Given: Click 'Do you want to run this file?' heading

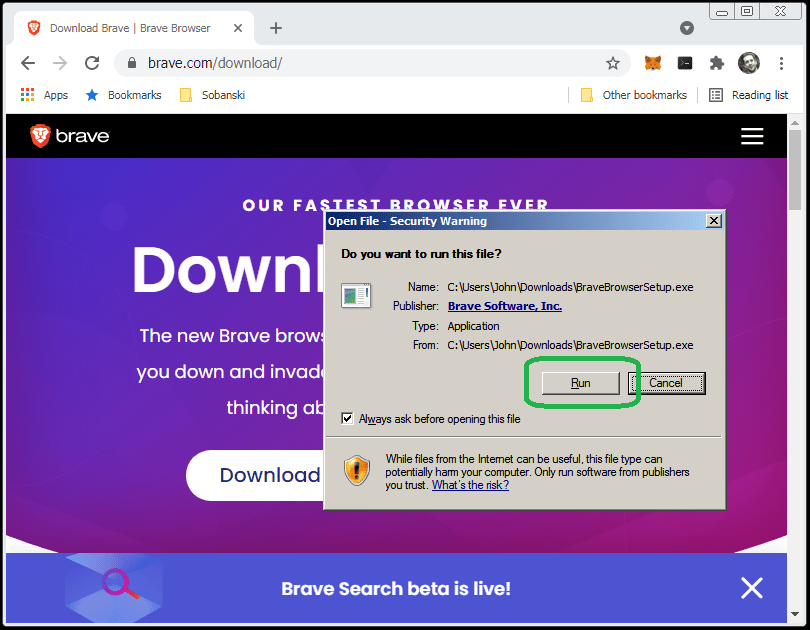Looking at the screenshot, I should pyautogui.click(x=421, y=254).
